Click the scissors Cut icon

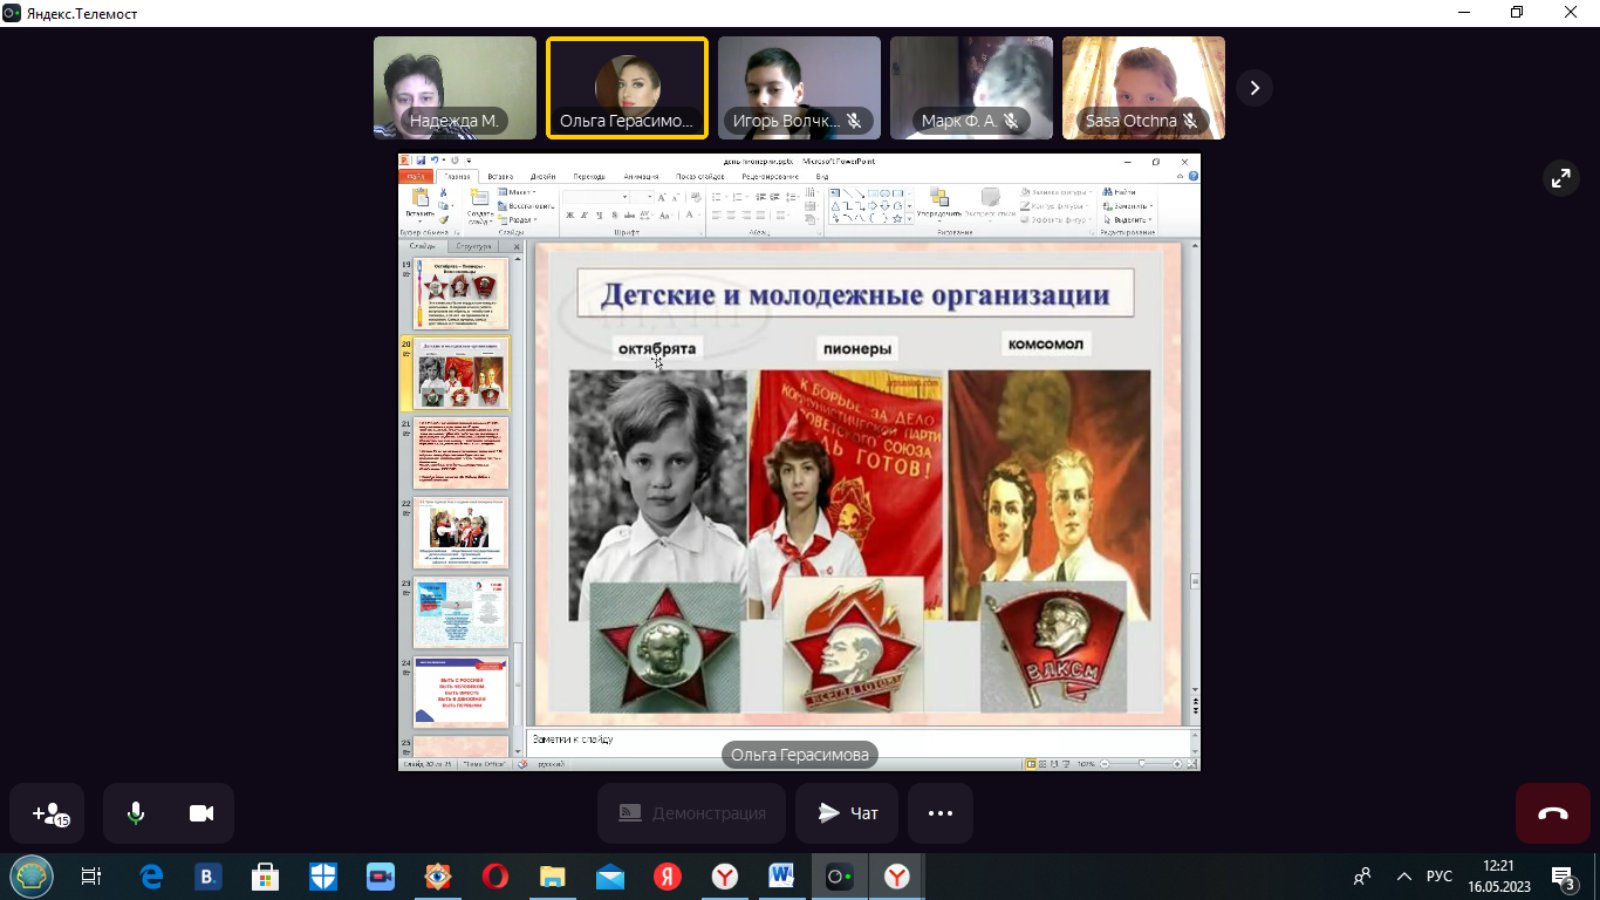pyautogui.click(x=443, y=192)
